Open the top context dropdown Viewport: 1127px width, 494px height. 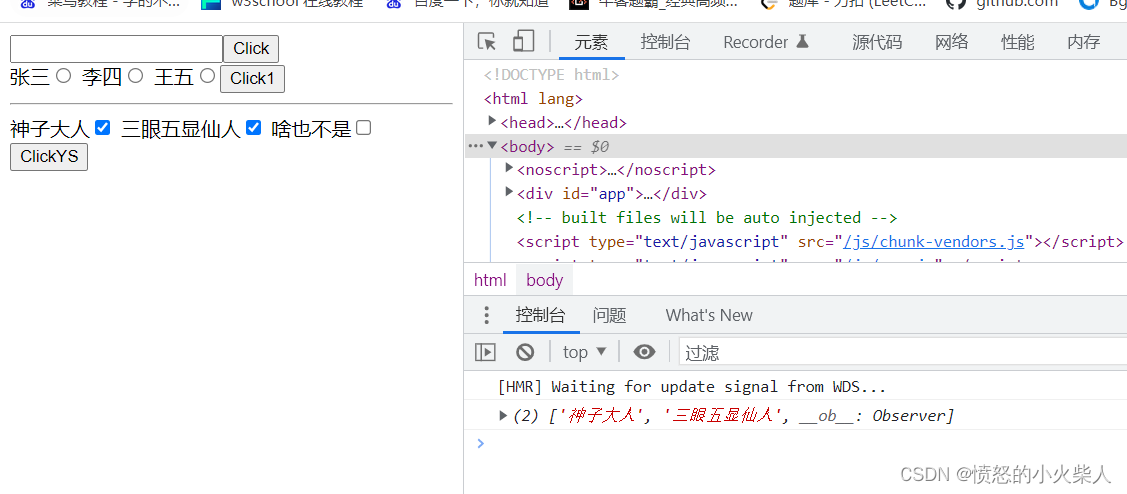point(585,352)
